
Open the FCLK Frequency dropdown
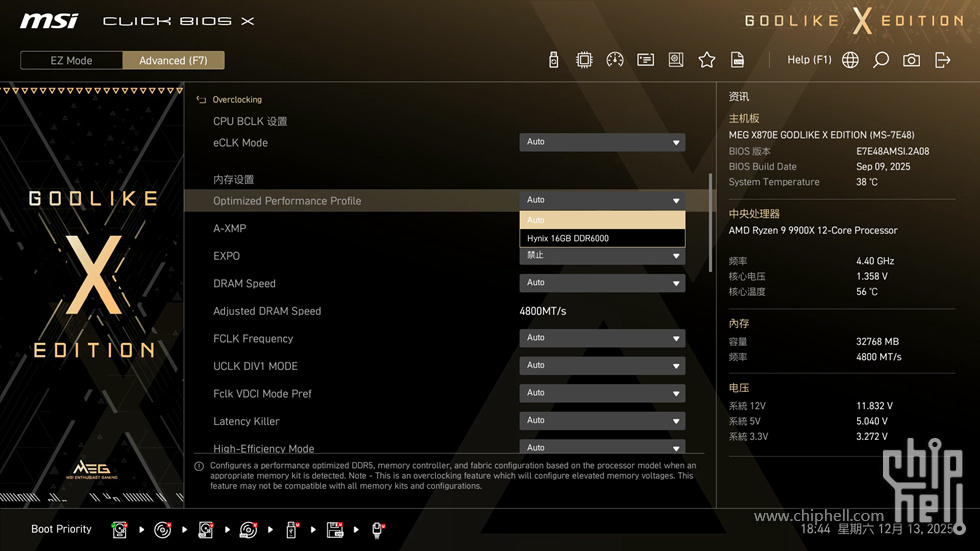602,338
